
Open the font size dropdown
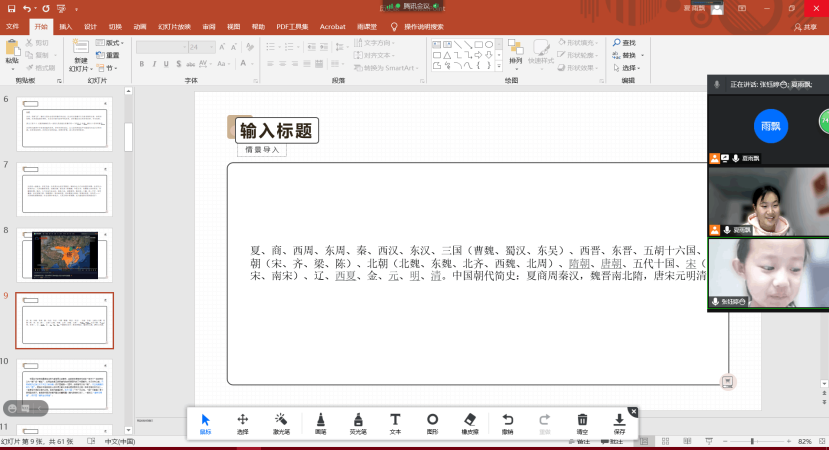(x=209, y=47)
